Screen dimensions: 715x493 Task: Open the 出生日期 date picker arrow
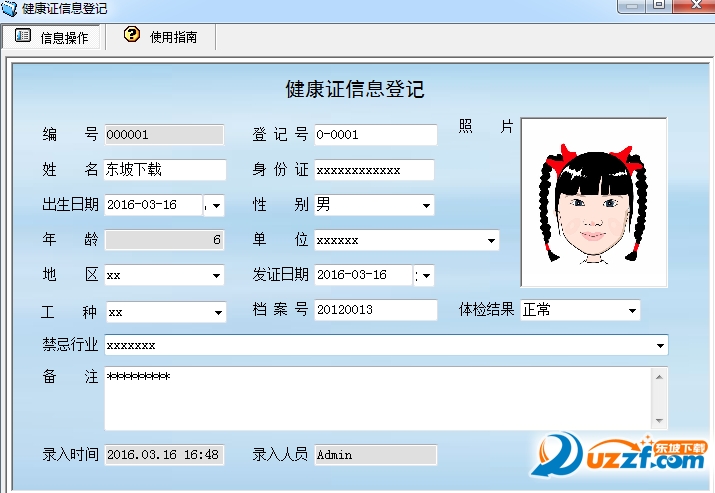217,206
